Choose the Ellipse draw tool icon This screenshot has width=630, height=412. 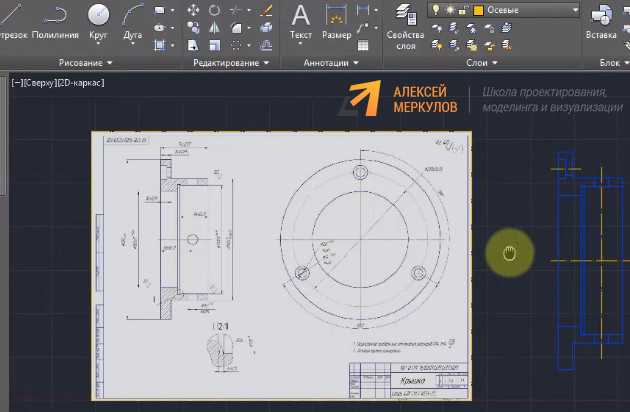click(160, 28)
